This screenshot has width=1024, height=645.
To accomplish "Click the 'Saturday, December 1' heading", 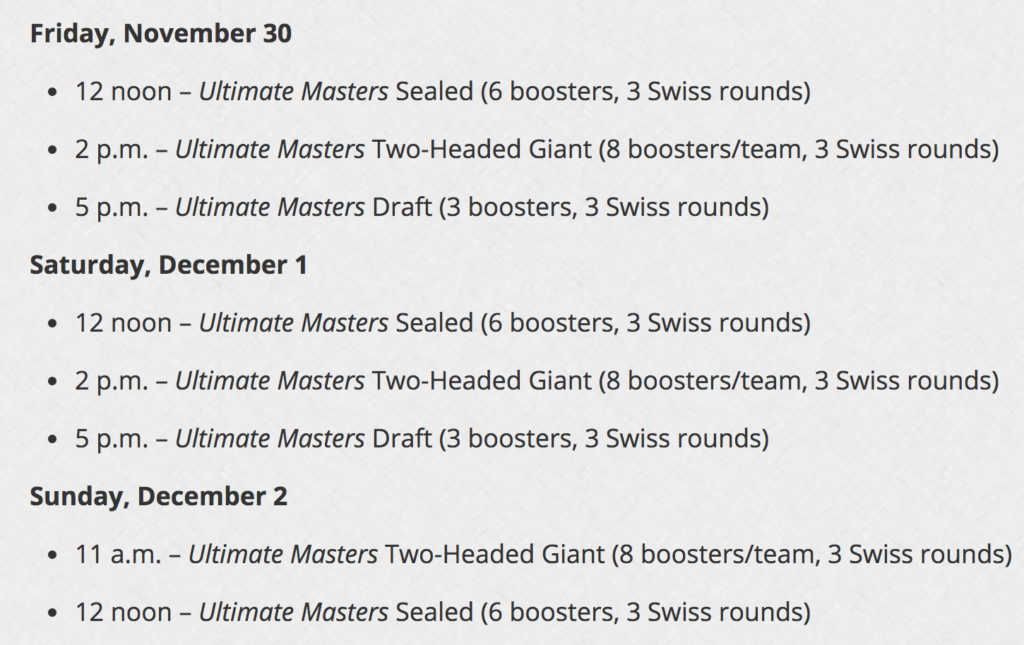I will point(168,265).
